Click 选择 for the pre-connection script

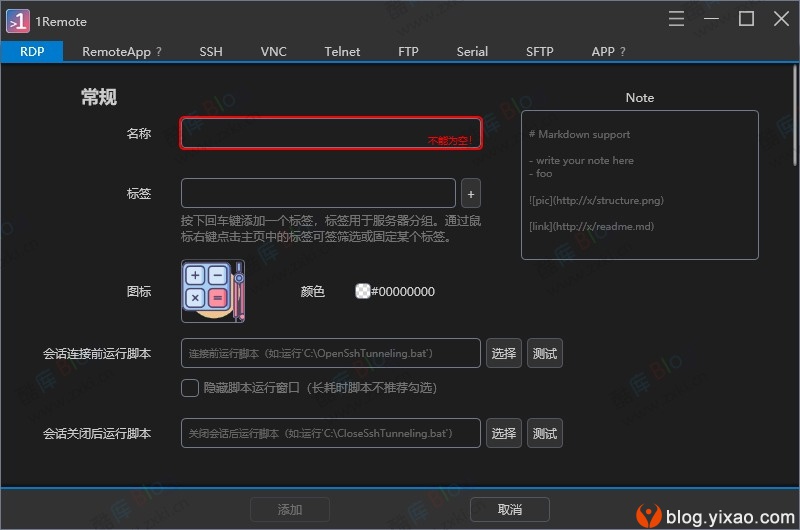pos(504,353)
